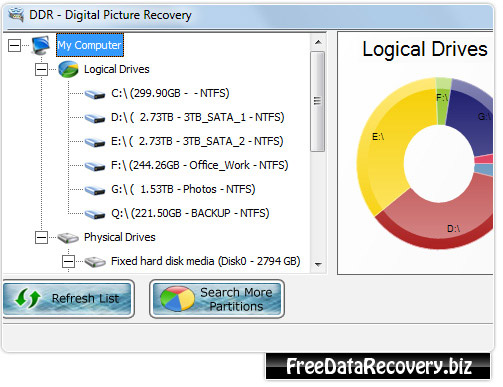
Task: Select the E:\ 3TB_SATA_2 drive entry
Action: [x=197, y=141]
